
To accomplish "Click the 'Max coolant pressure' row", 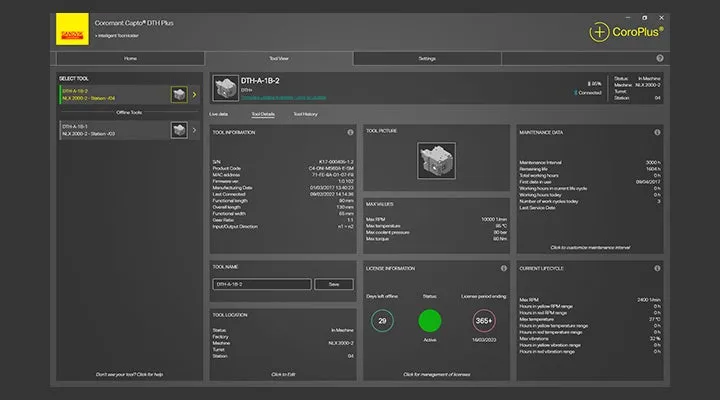I will pyautogui.click(x=436, y=232).
